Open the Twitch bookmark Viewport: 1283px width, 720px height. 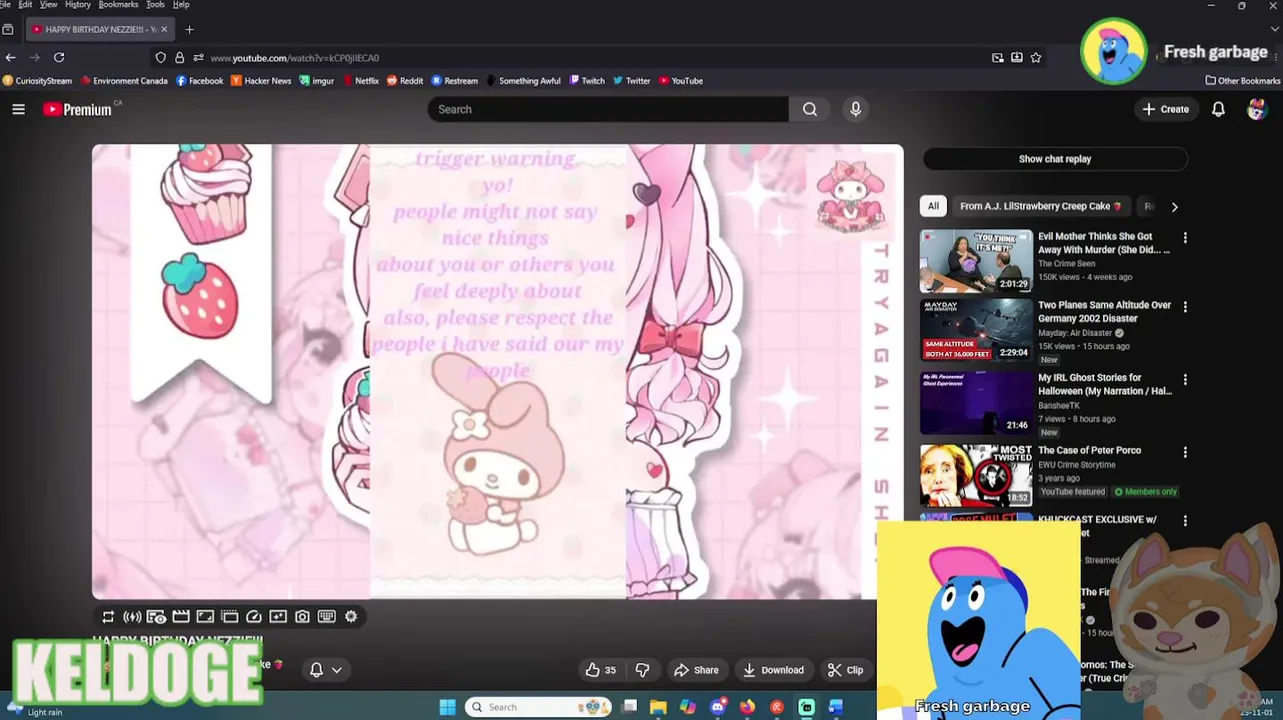pyautogui.click(x=587, y=81)
